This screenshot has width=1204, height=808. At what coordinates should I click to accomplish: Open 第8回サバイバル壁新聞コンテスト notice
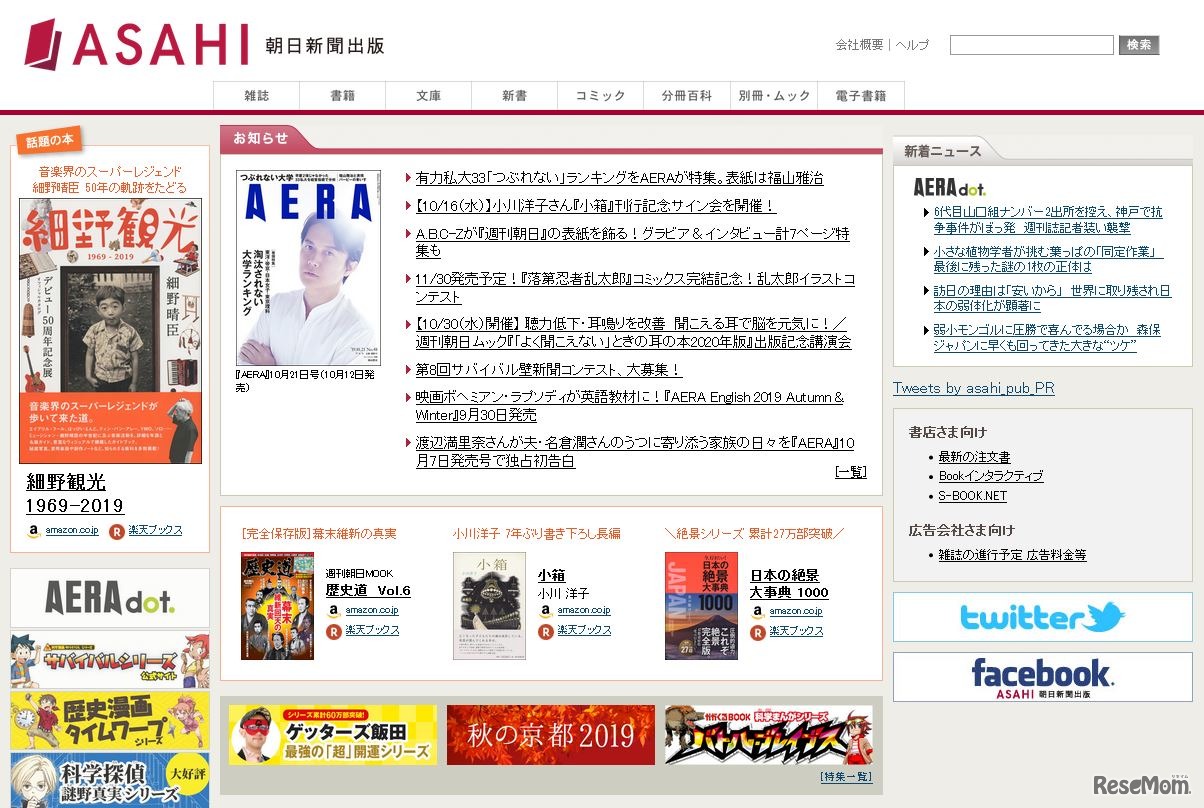pos(548,370)
